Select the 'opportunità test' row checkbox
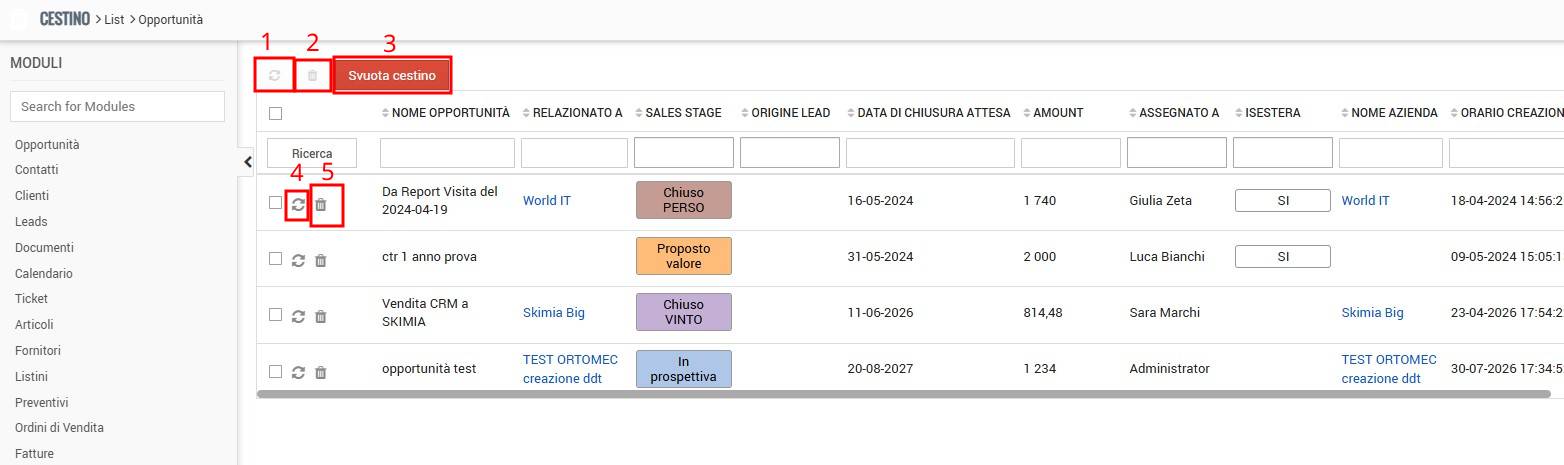1564x465 pixels. coord(276,371)
